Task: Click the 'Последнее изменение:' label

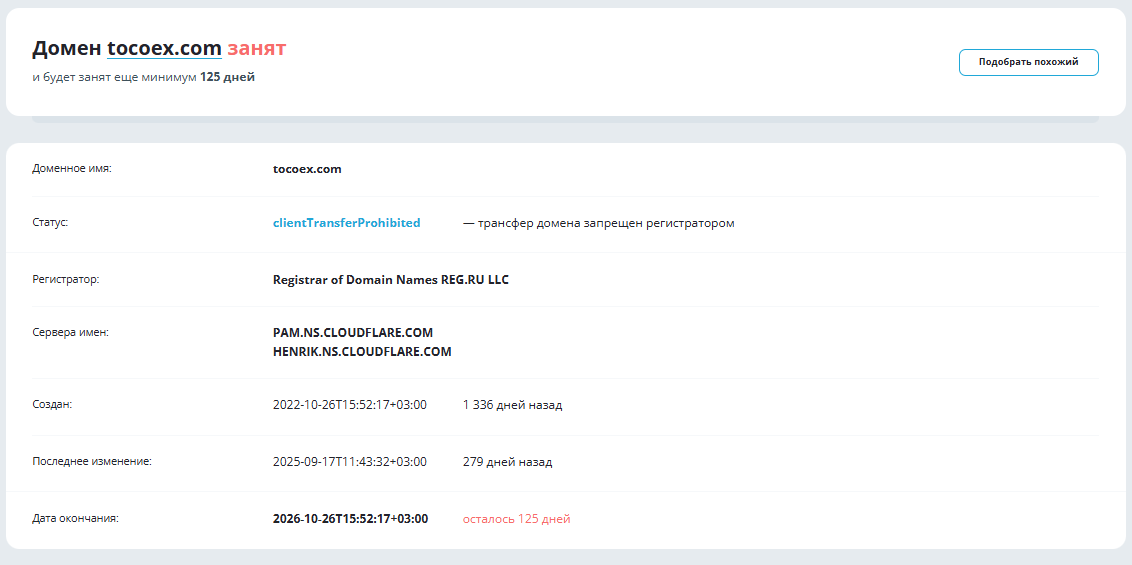Action: click(92, 461)
